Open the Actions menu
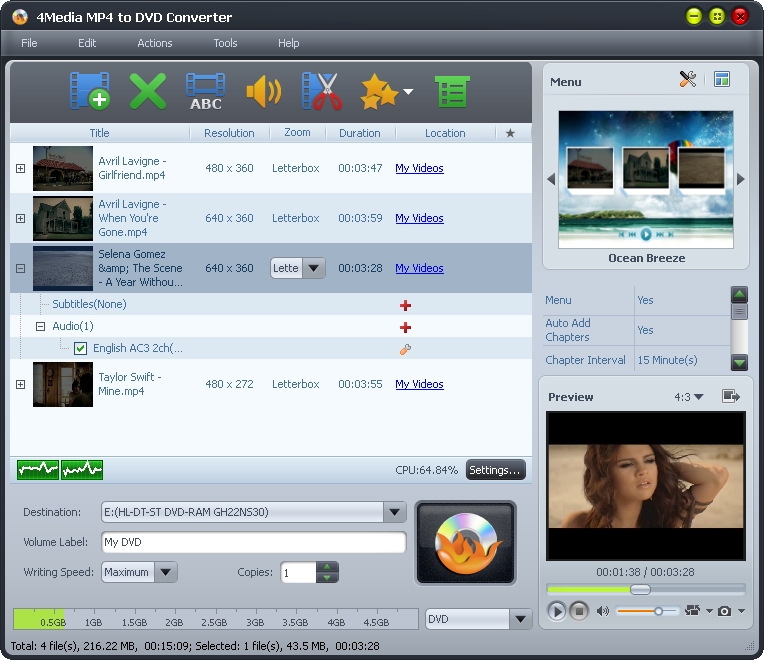The height and width of the screenshot is (660, 764). (x=154, y=43)
